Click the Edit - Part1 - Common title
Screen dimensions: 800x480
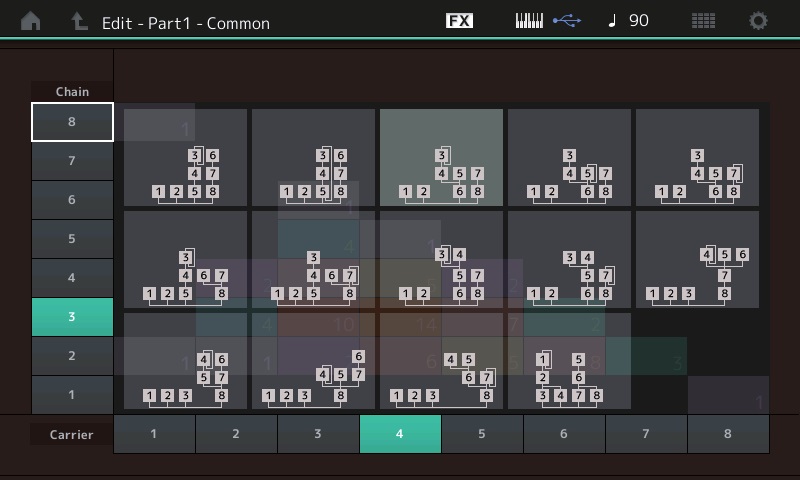[186, 22]
